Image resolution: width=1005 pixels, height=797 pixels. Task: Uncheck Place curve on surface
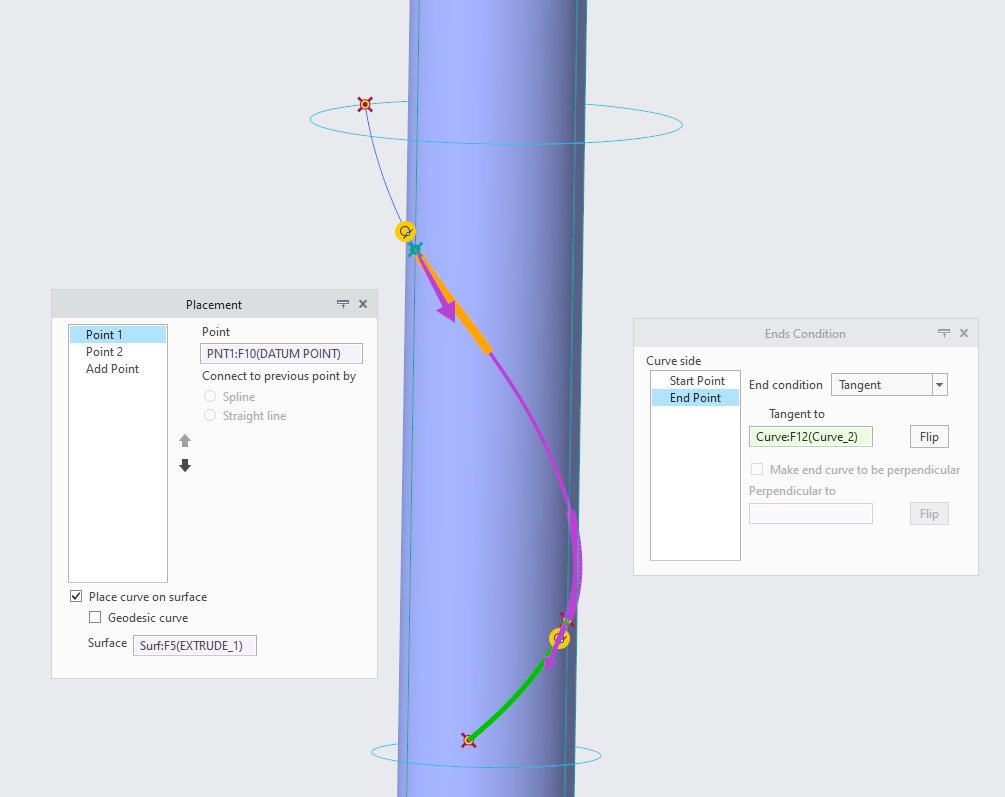pos(76,596)
